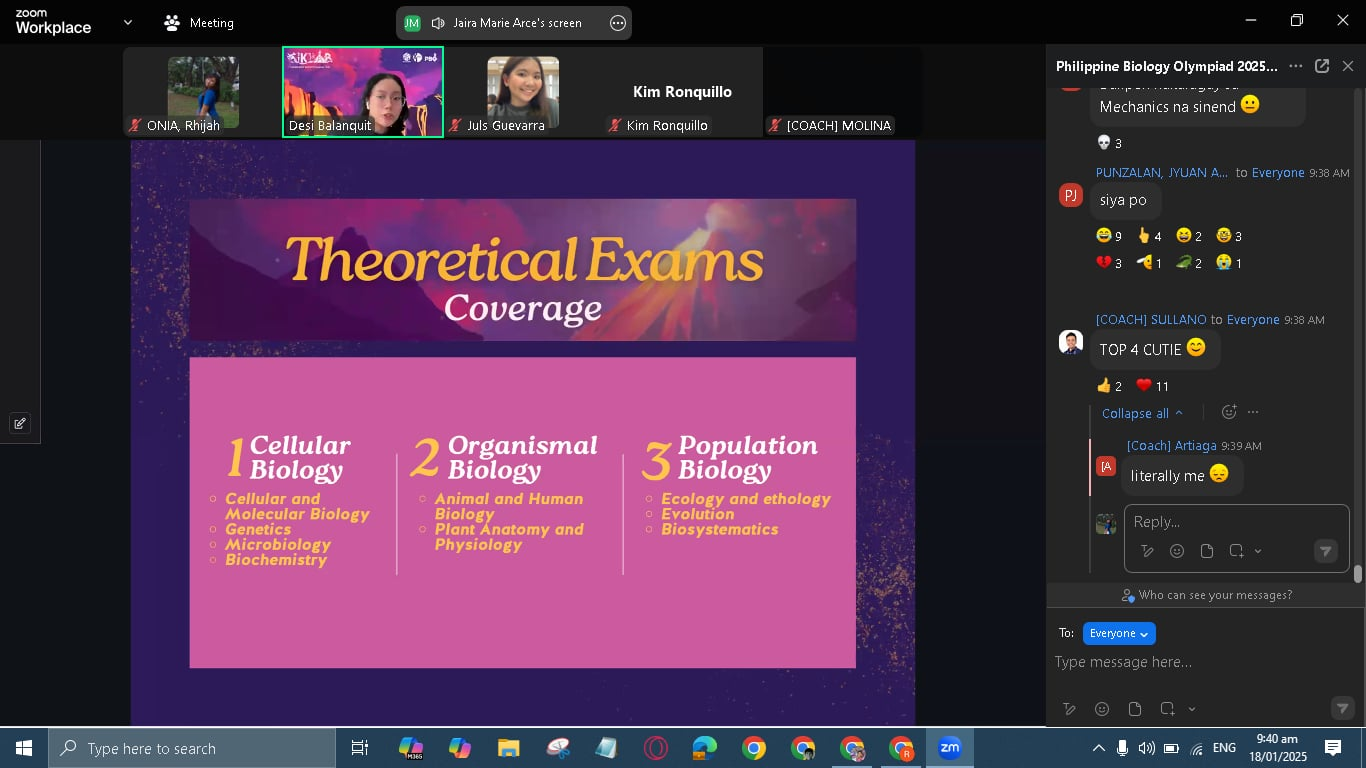Toggle the laughing-tears reaction with count 9
This screenshot has height=768, width=1366.
[x=1109, y=236]
